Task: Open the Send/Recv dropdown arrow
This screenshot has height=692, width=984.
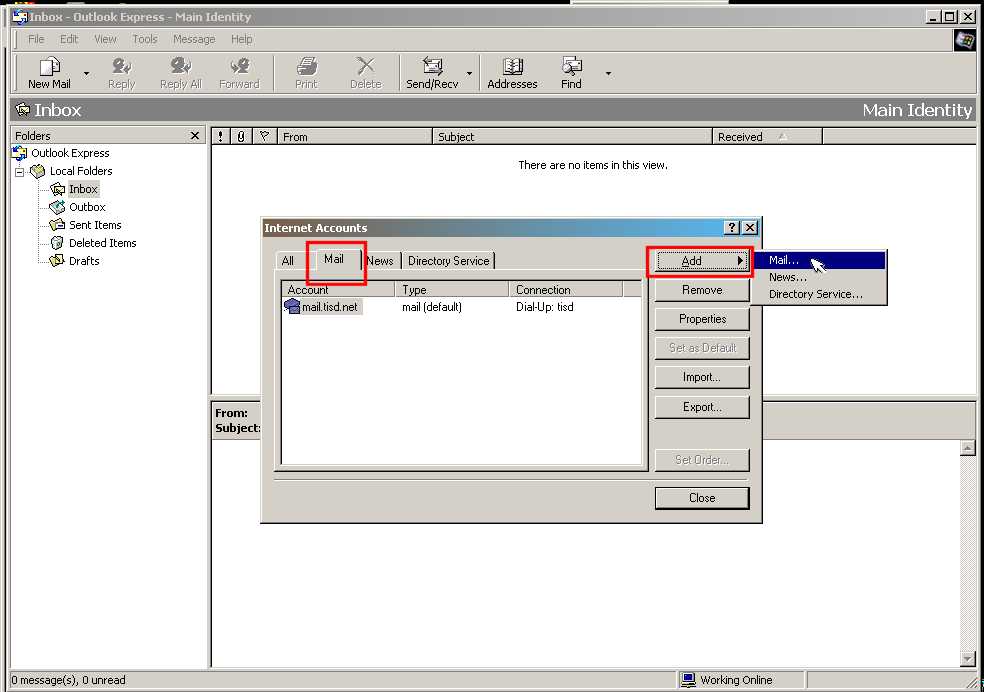Action: [x=469, y=73]
